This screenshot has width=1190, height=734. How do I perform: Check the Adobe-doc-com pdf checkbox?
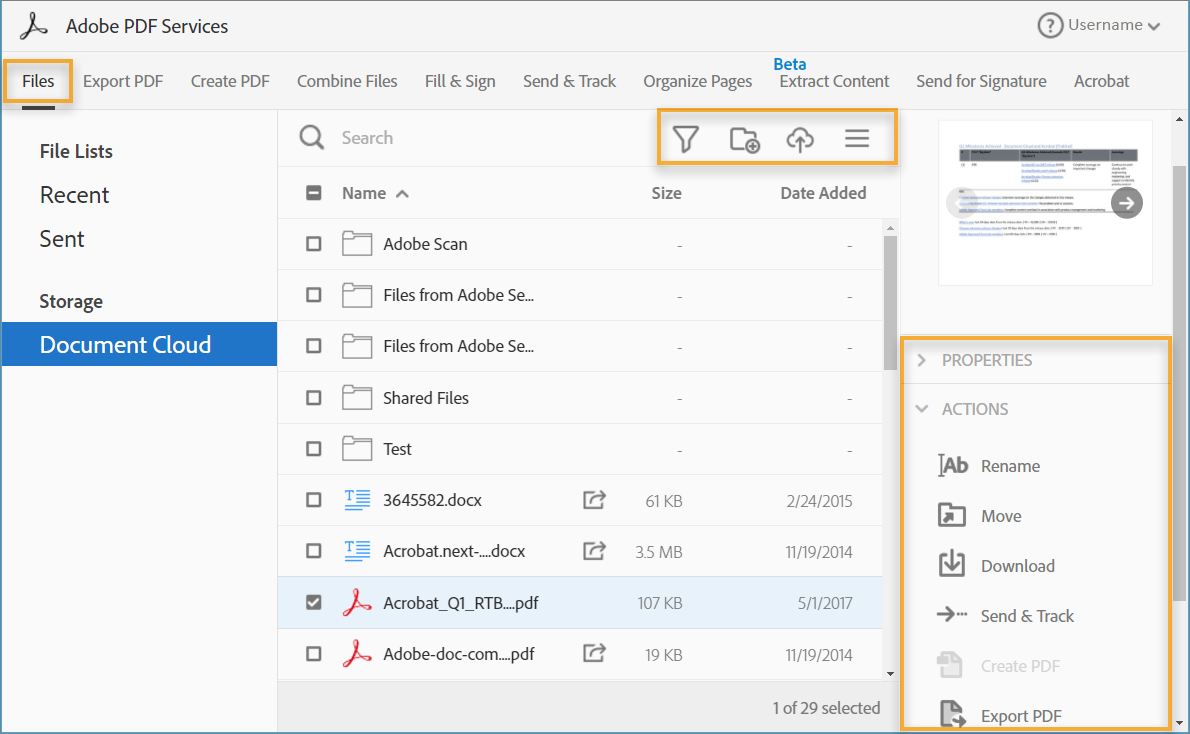[x=313, y=654]
